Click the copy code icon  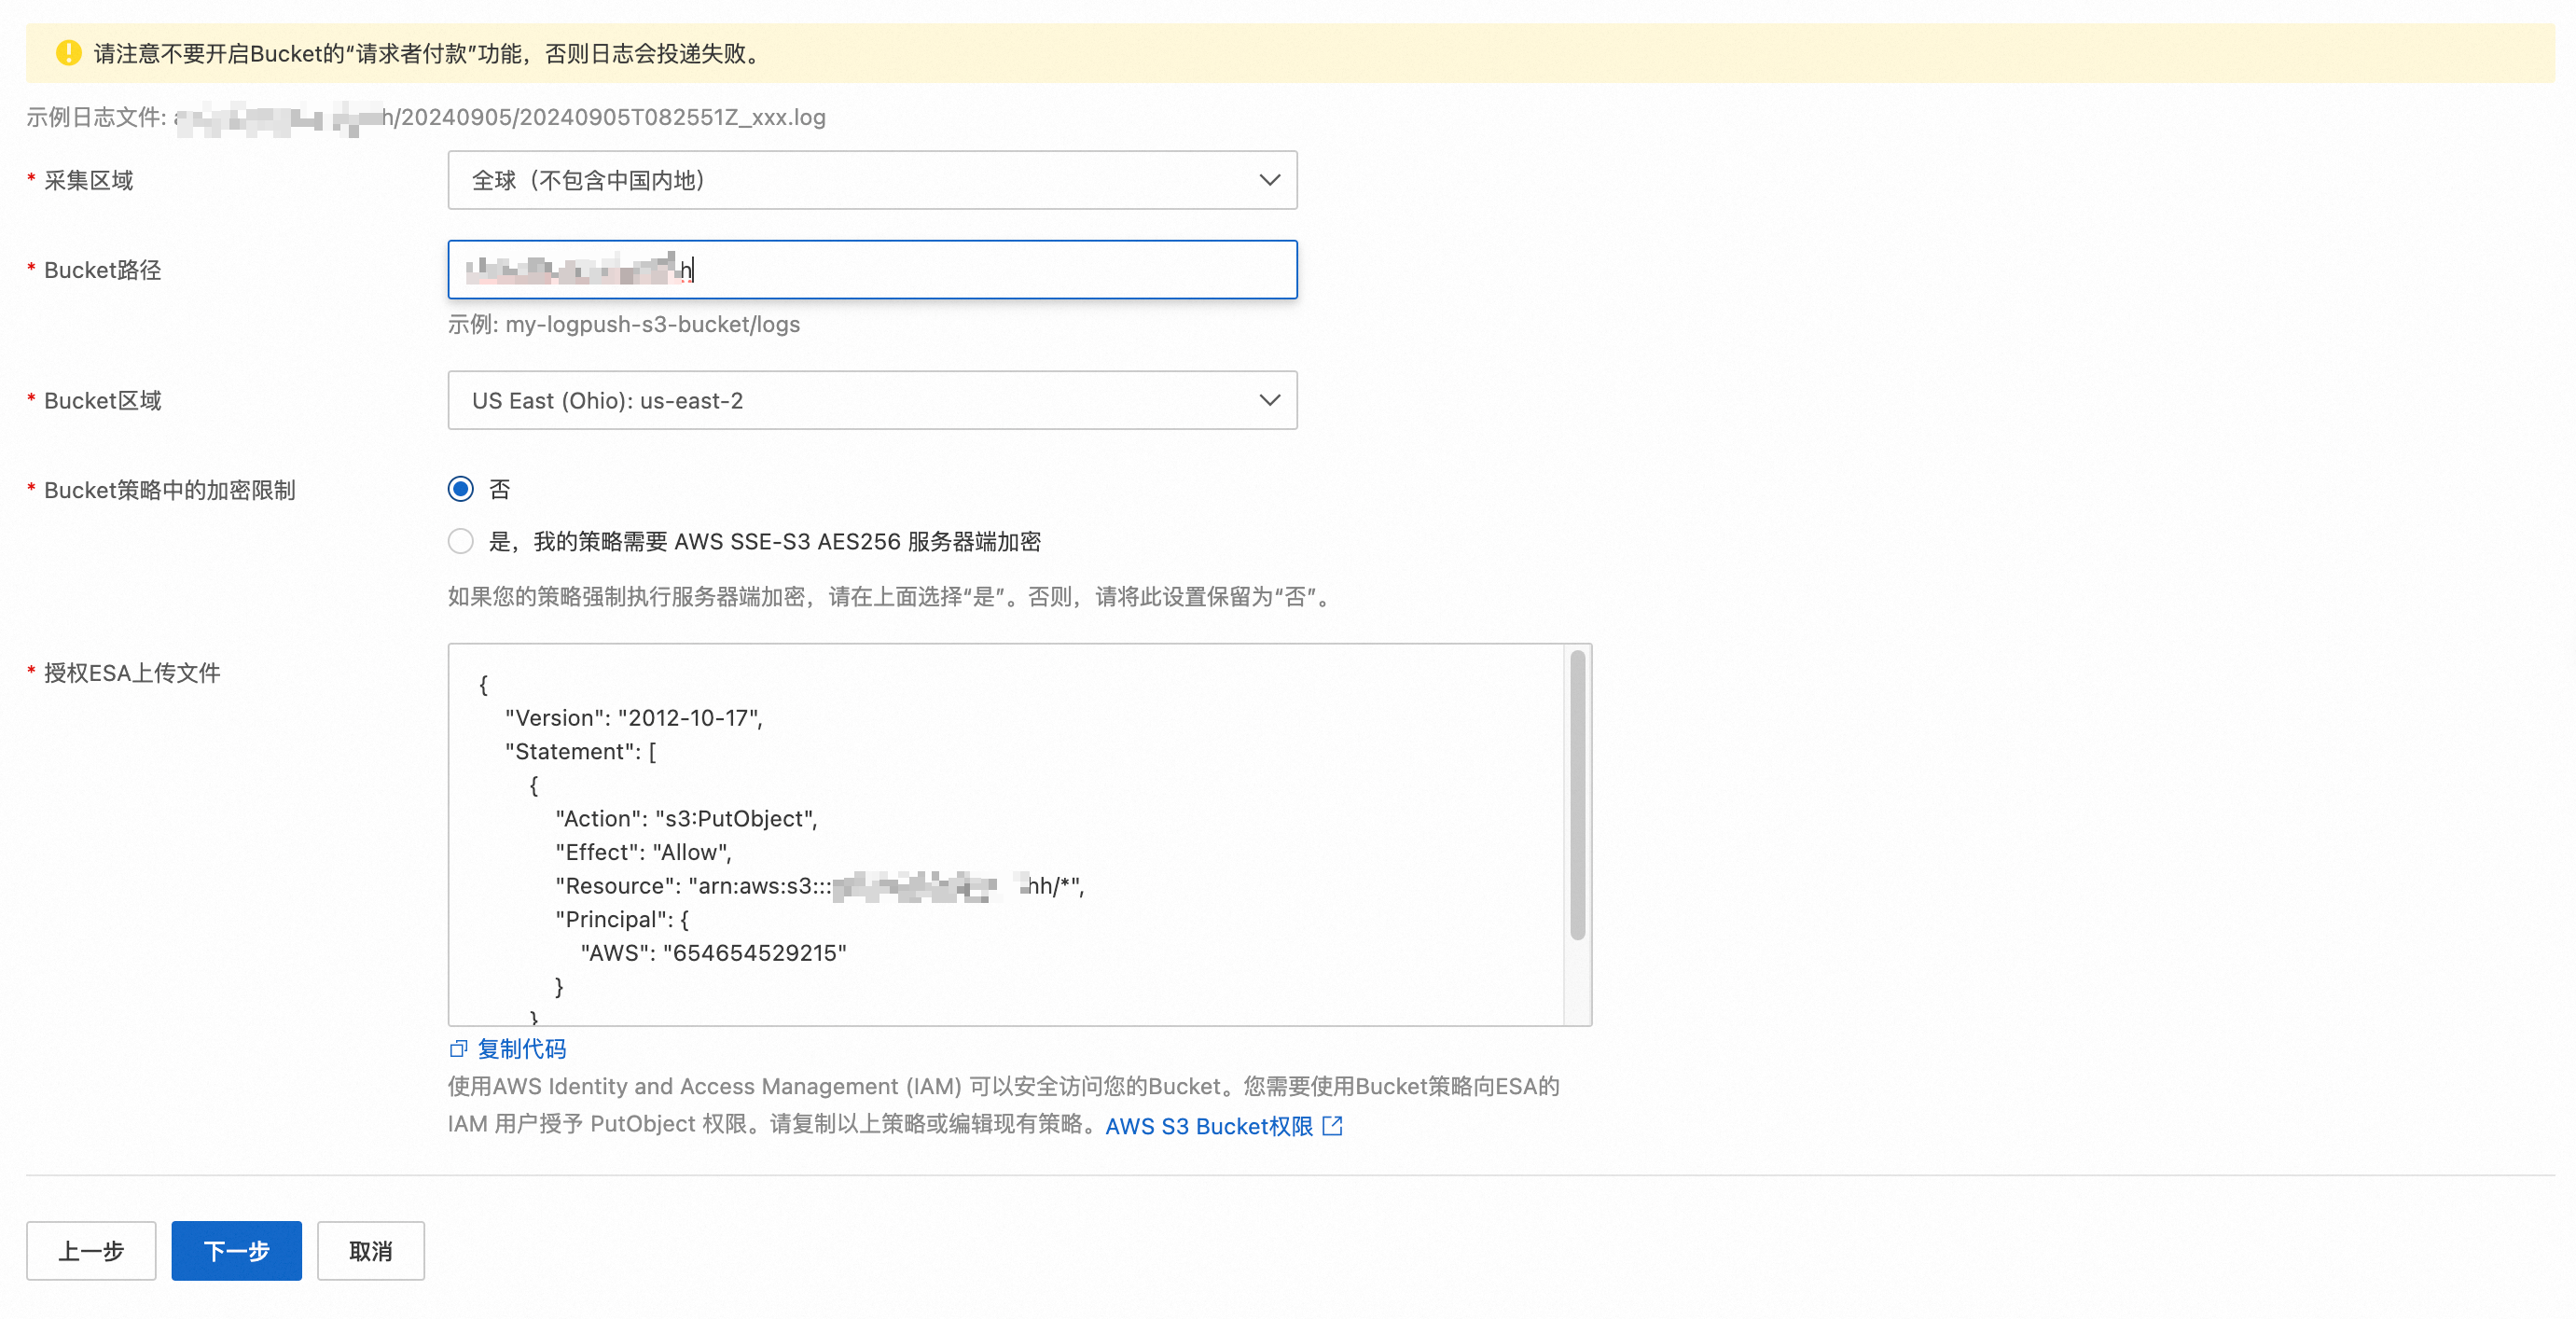[x=458, y=1049]
